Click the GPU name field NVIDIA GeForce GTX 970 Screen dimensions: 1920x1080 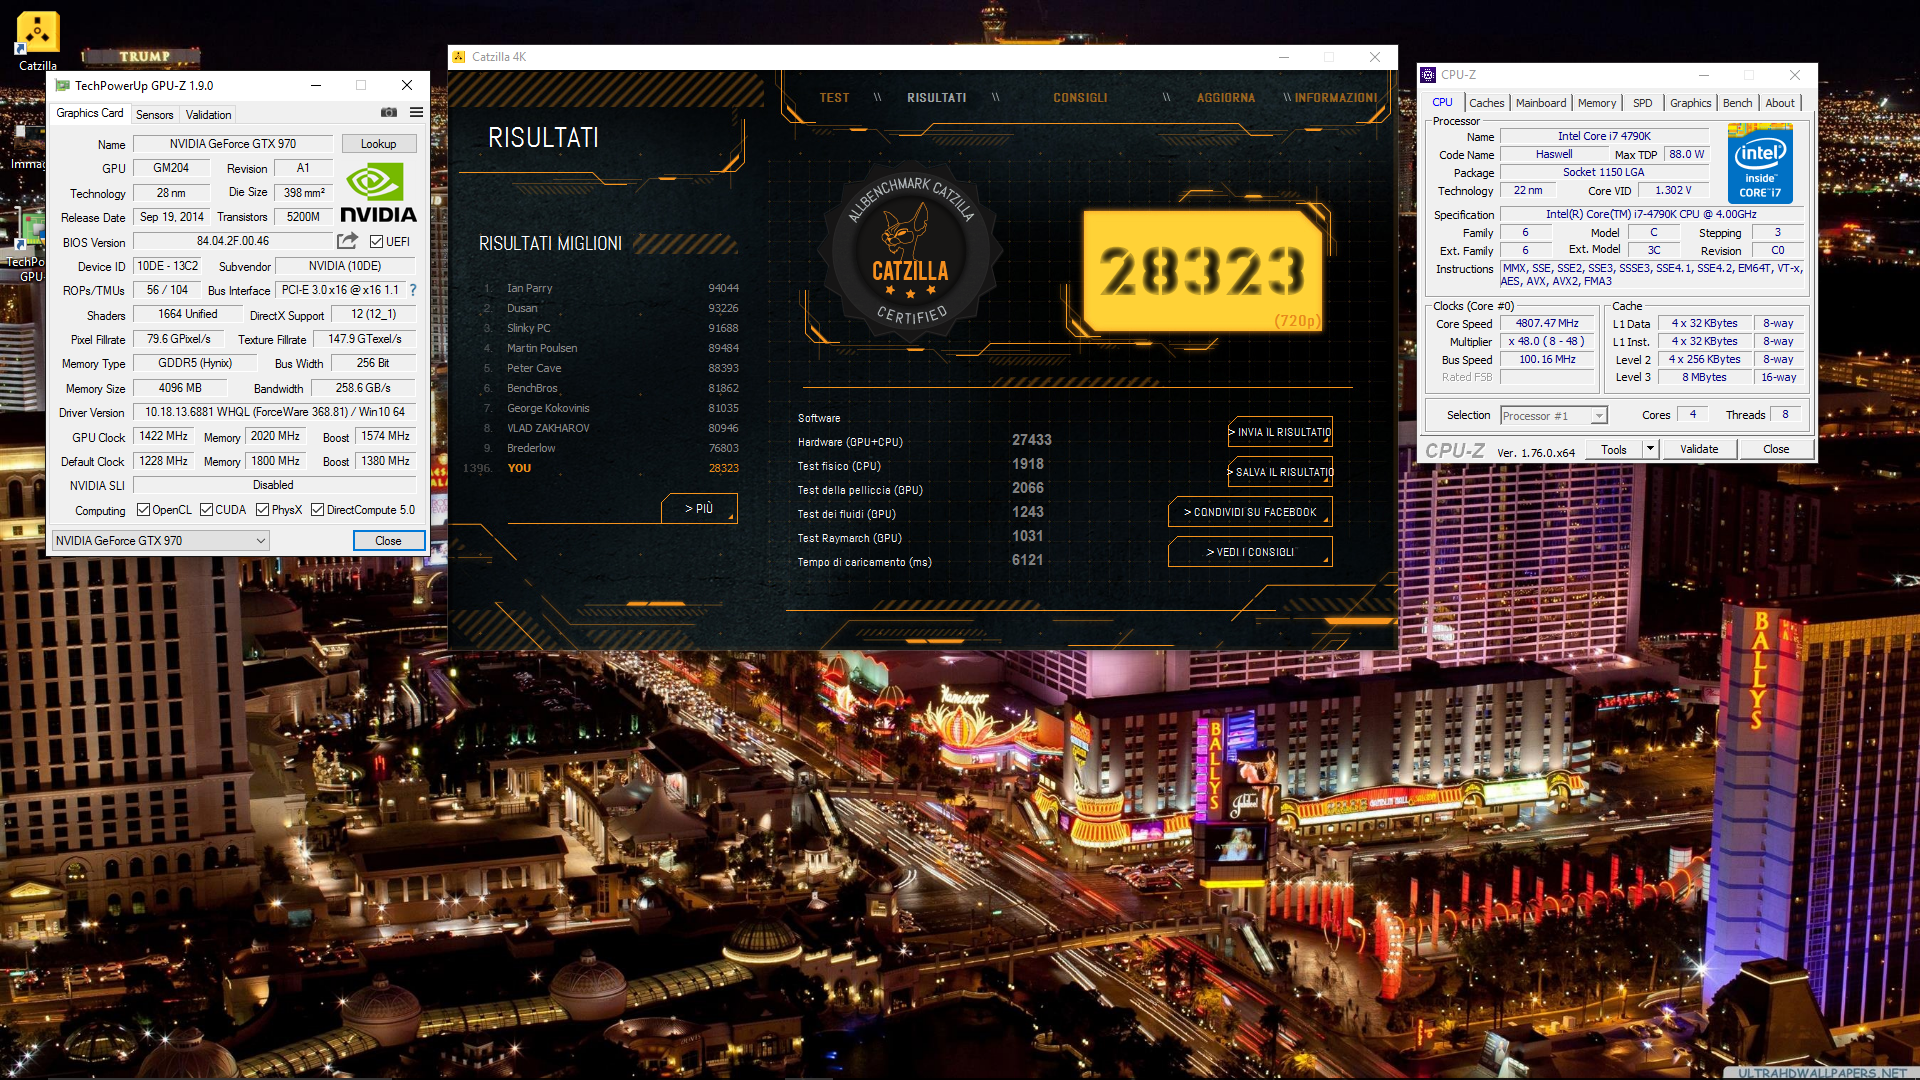coord(233,144)
